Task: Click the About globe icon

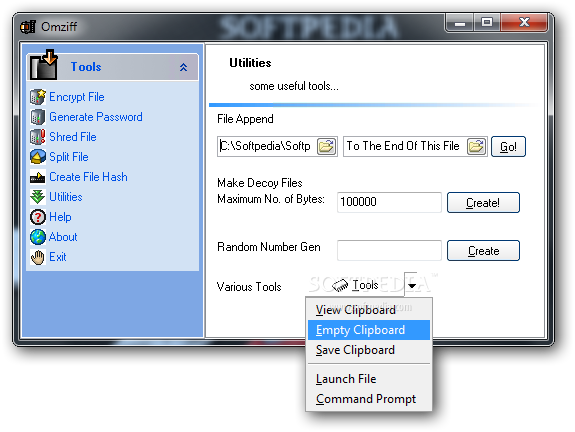Action: (x=37, y=237)
